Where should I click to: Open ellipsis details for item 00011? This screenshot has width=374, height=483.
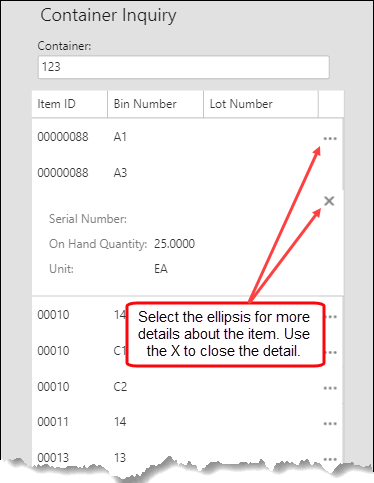tap(330, 424)
